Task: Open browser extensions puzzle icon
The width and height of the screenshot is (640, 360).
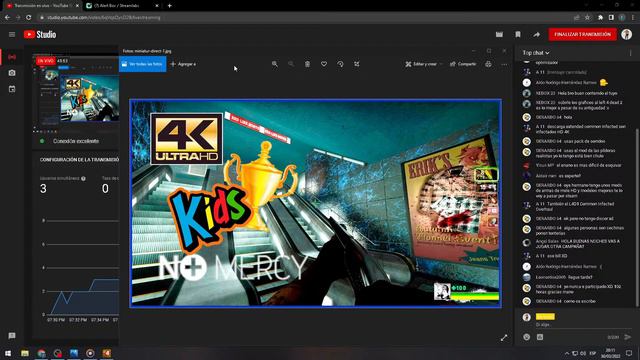Action: (x=600, y=18)
